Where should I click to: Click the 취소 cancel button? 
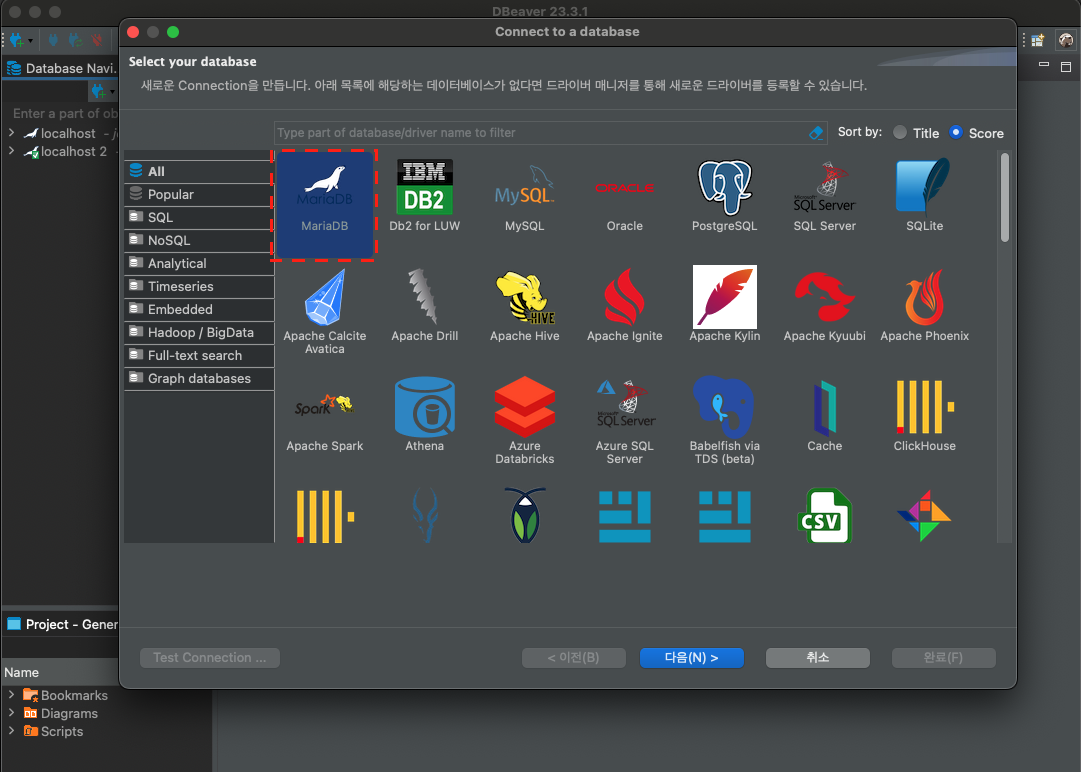point(818,658)
